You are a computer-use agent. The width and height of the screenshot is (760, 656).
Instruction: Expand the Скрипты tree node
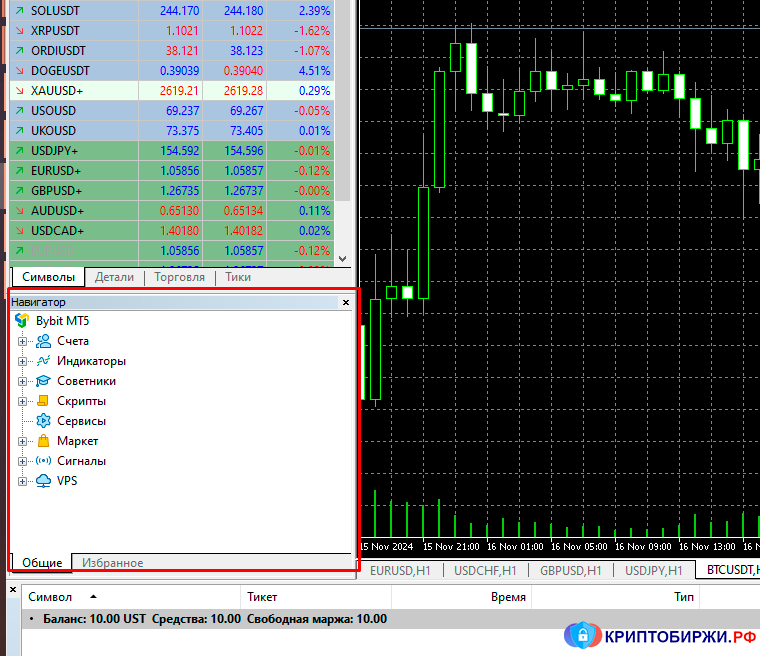[22, 401]
